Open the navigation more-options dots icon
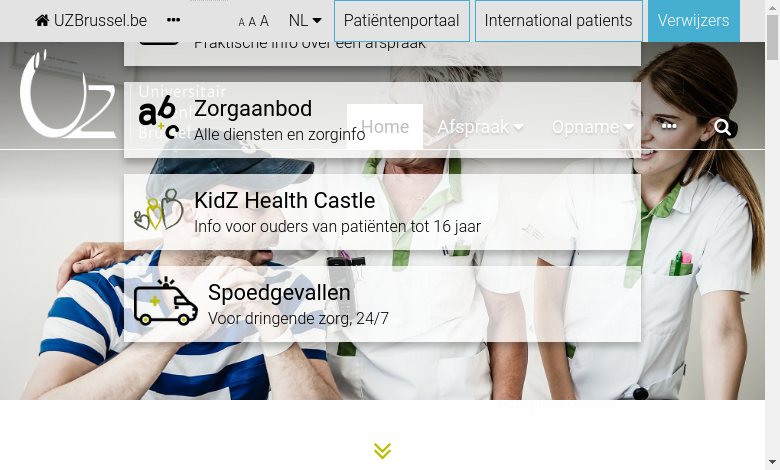This screenshot has height=470, width=780. [669, 126]
